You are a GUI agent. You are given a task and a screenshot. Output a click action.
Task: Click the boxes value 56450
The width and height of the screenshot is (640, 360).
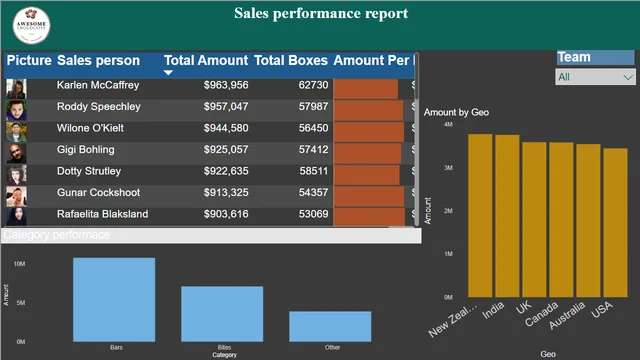coord(313,128)
